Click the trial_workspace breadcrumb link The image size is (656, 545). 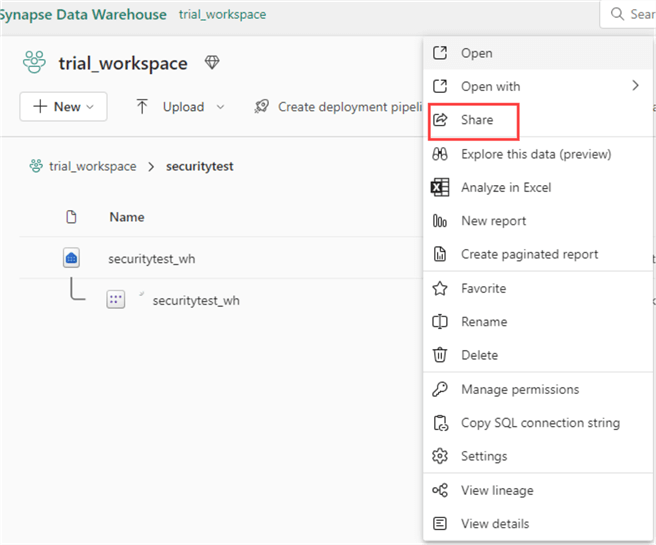pyautogui.click(x=92, y=166)
